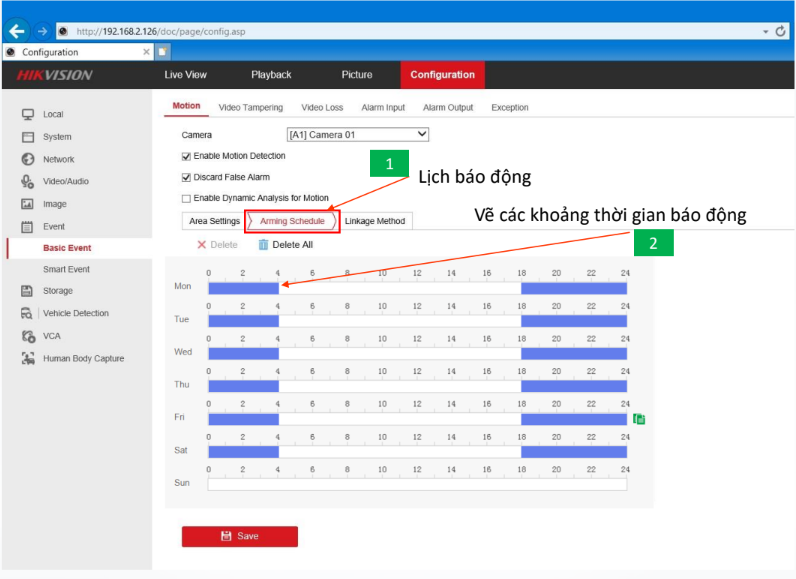Screen dimensions: 796x579
Task: Click the Vehicle Detection icon
Action: [28, 313]
